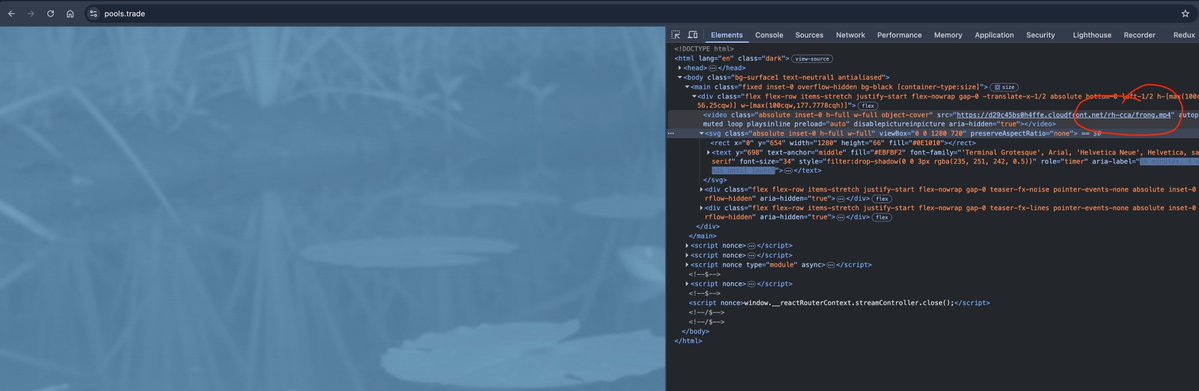1199x391 pixels.
Task: Select the video element row
Action: 934,119
